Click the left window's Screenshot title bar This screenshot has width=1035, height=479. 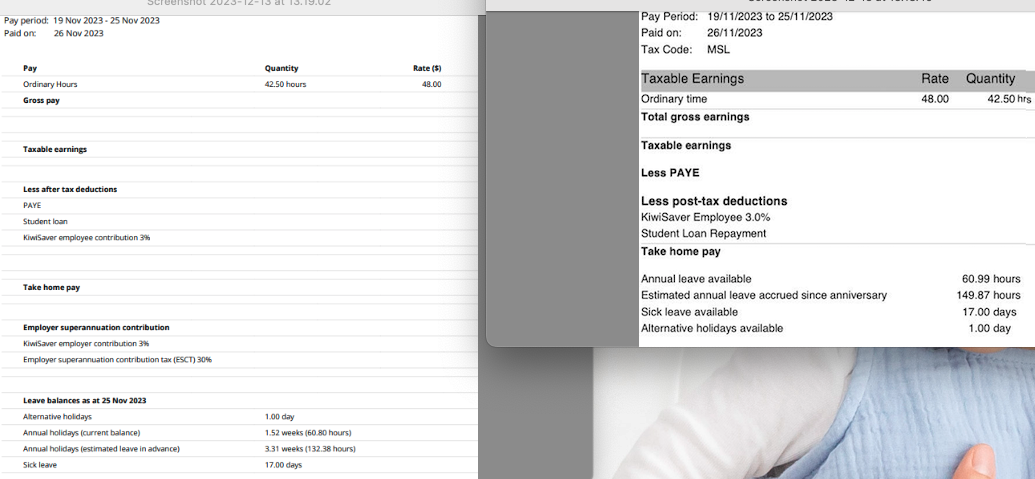point(239,4)
